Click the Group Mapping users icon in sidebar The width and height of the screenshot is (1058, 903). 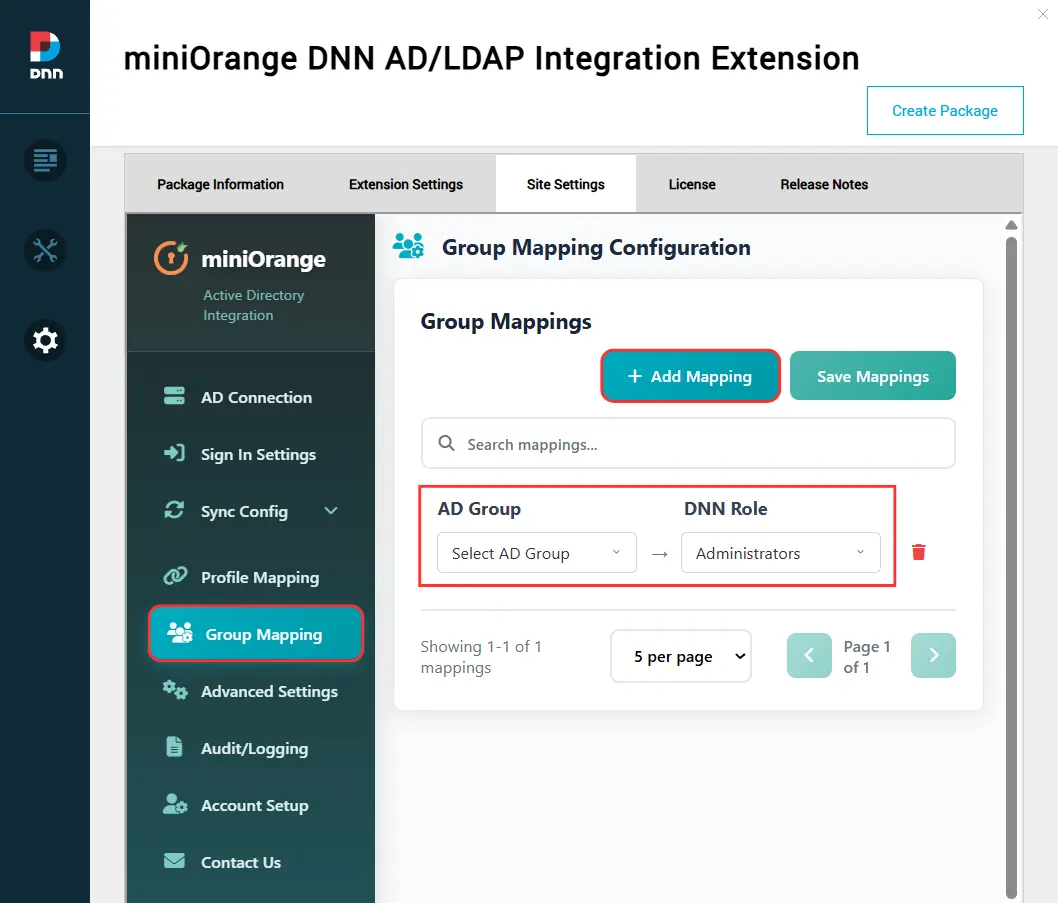pyautogui.click(x=180, y=632)
